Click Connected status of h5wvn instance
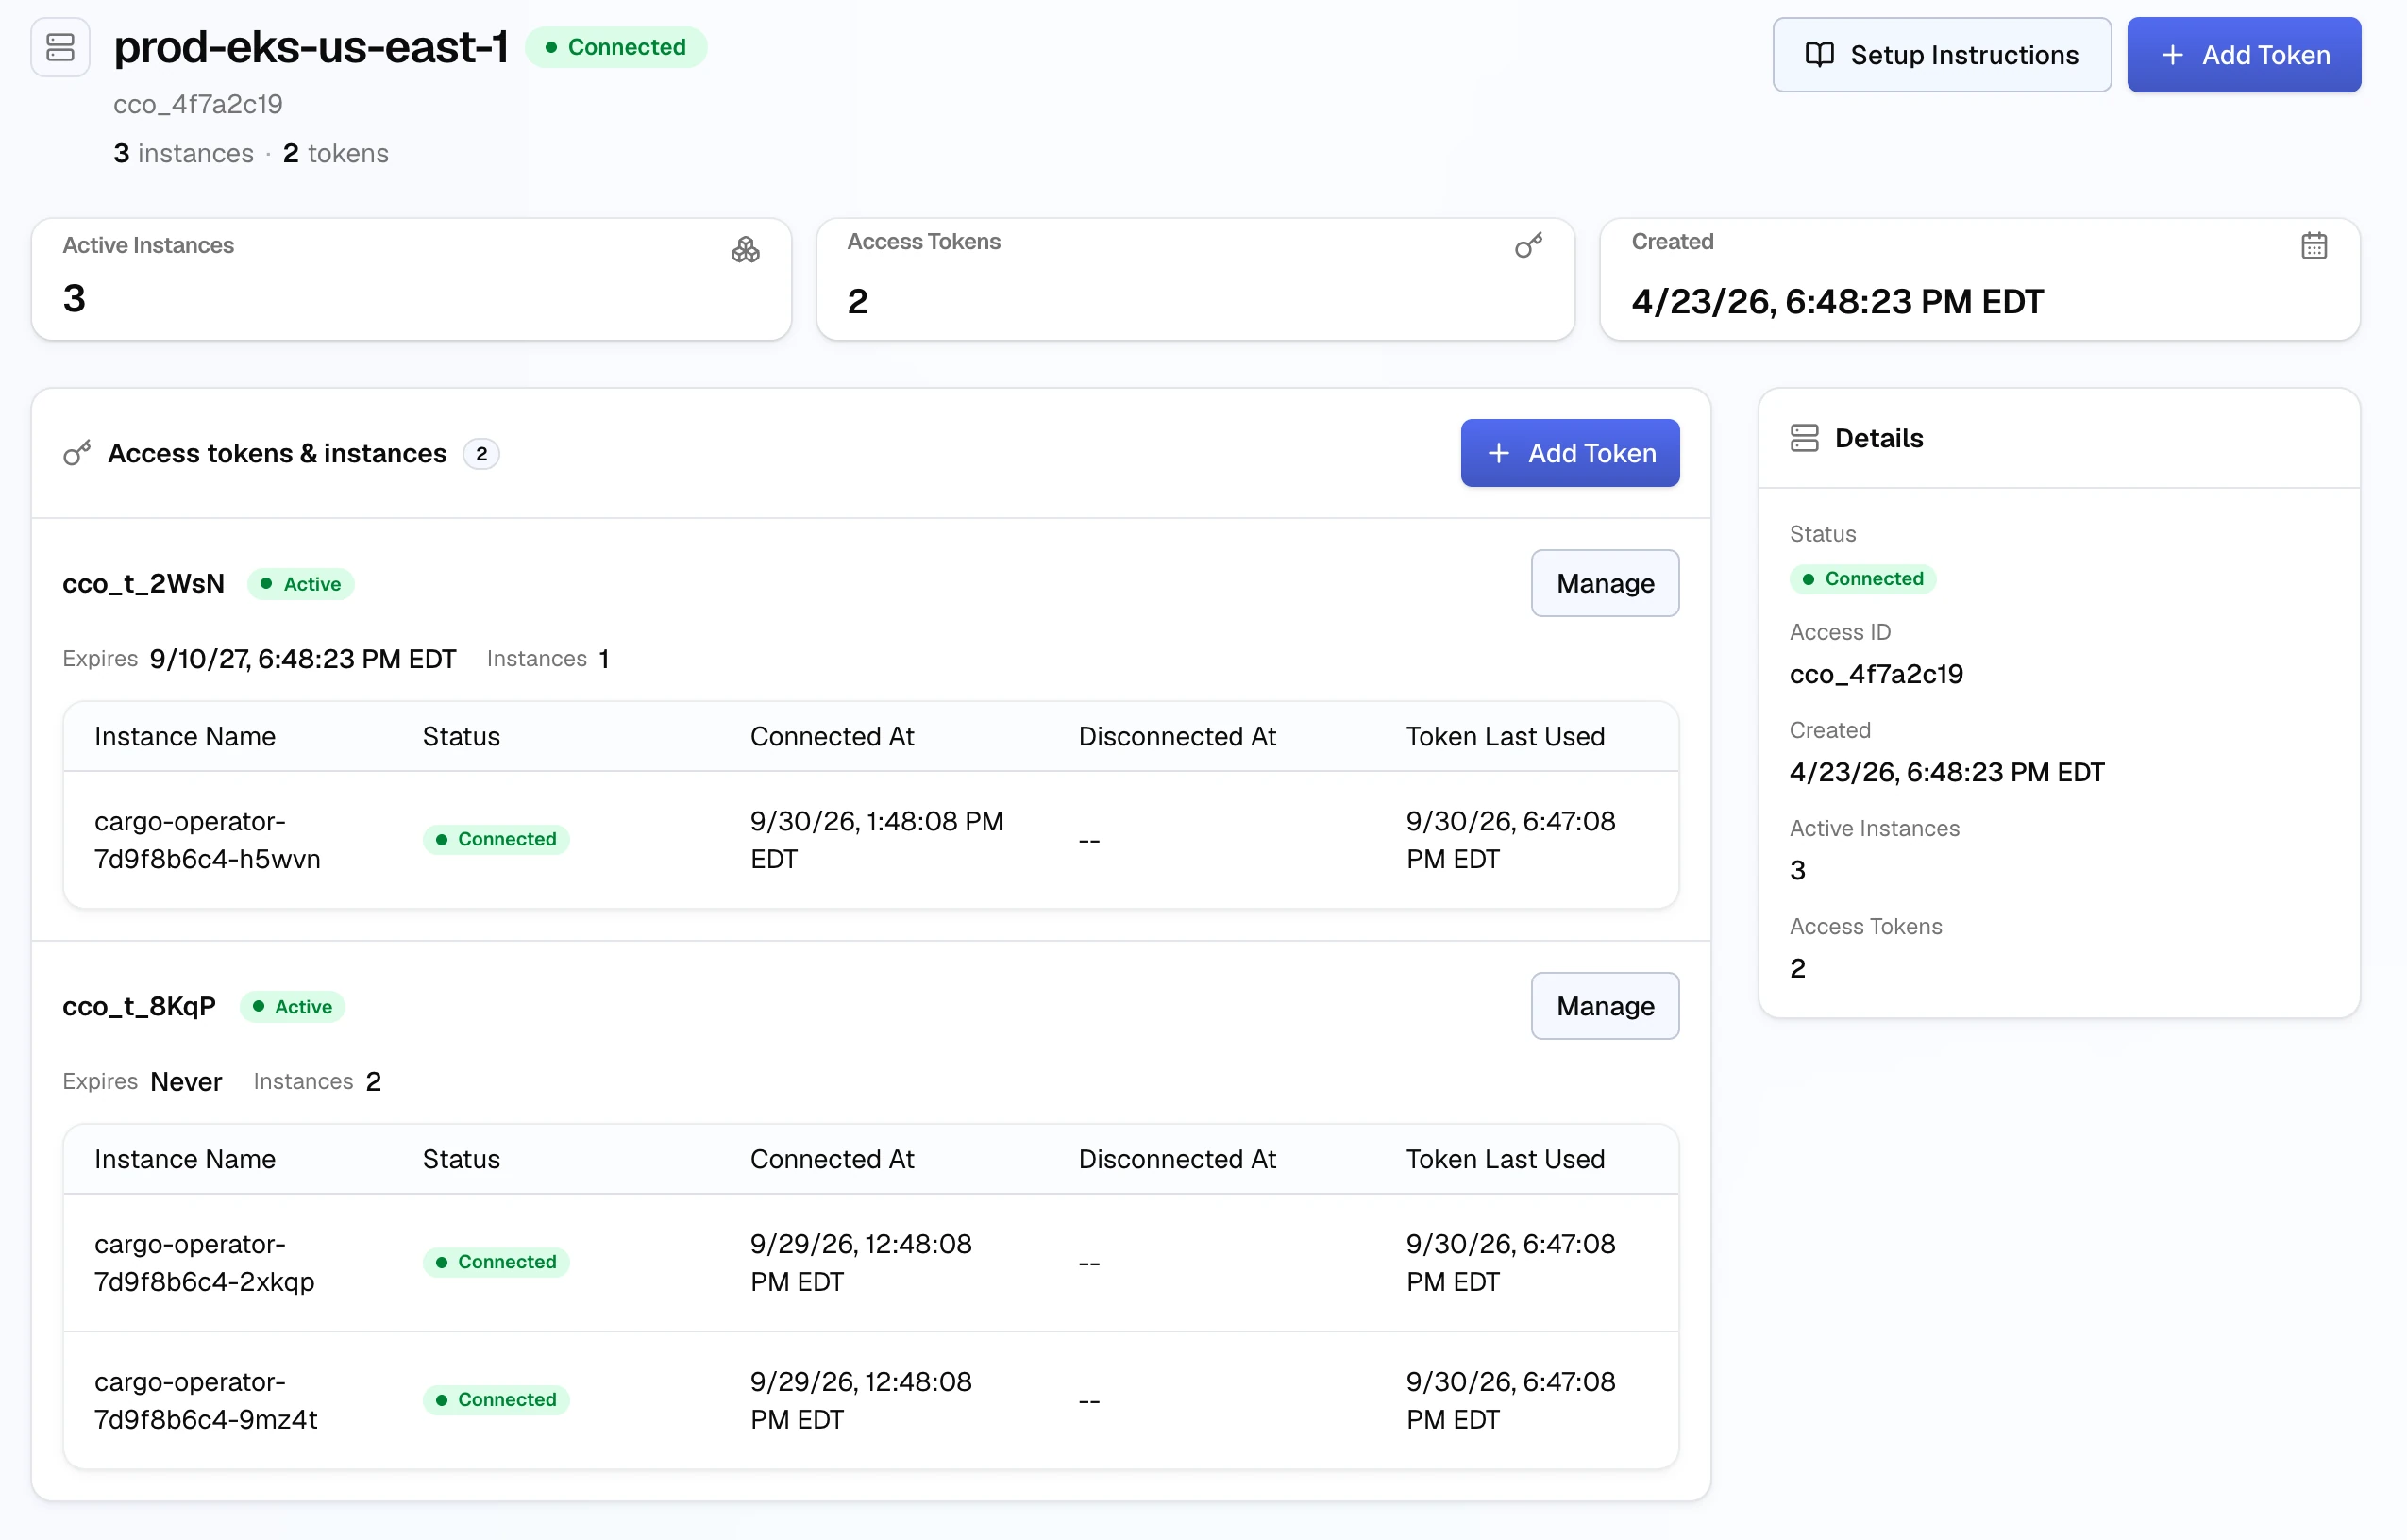Screen dimensions: 2407x1540 496,839
